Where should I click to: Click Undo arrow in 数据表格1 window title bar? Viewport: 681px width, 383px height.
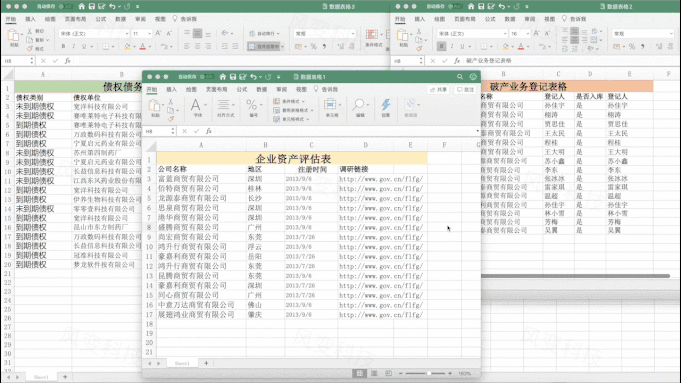click(x=253, y=77)
